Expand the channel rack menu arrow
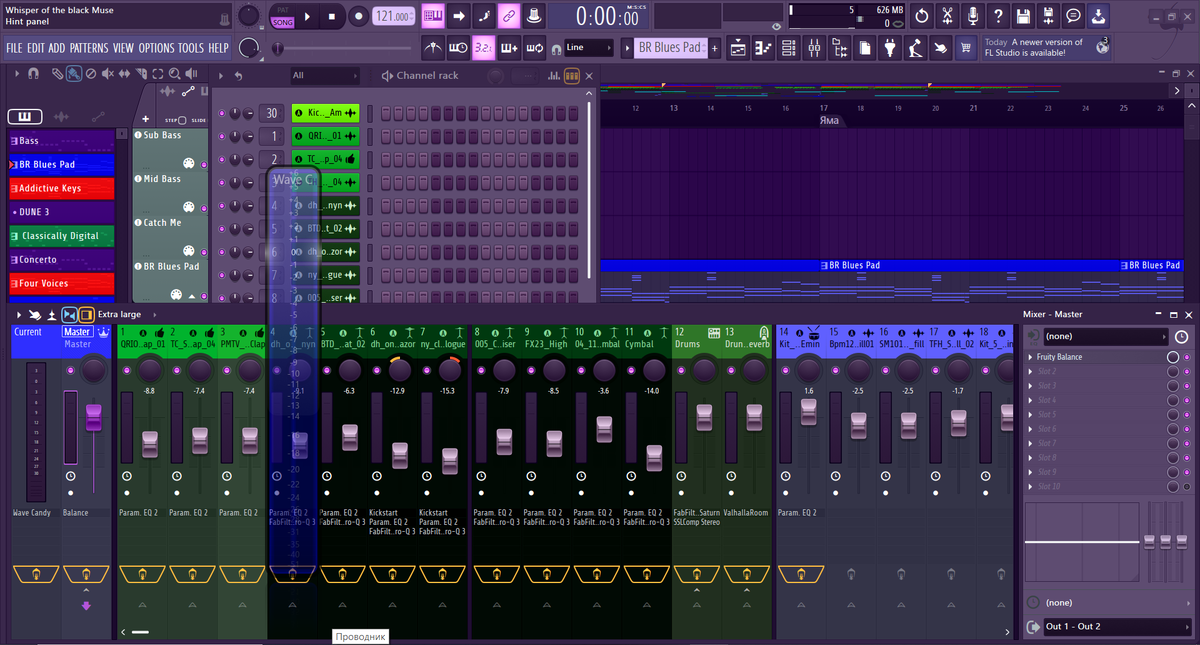This screenshot has height=645, width=1200. (x=220, y=75)
